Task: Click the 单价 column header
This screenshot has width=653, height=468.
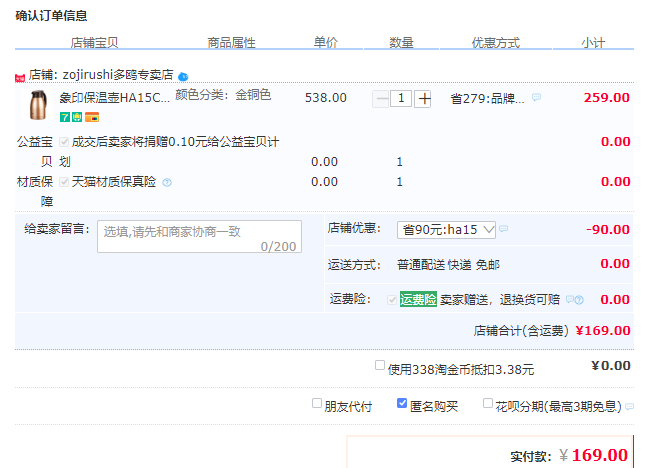Action: tap(326, 42)
